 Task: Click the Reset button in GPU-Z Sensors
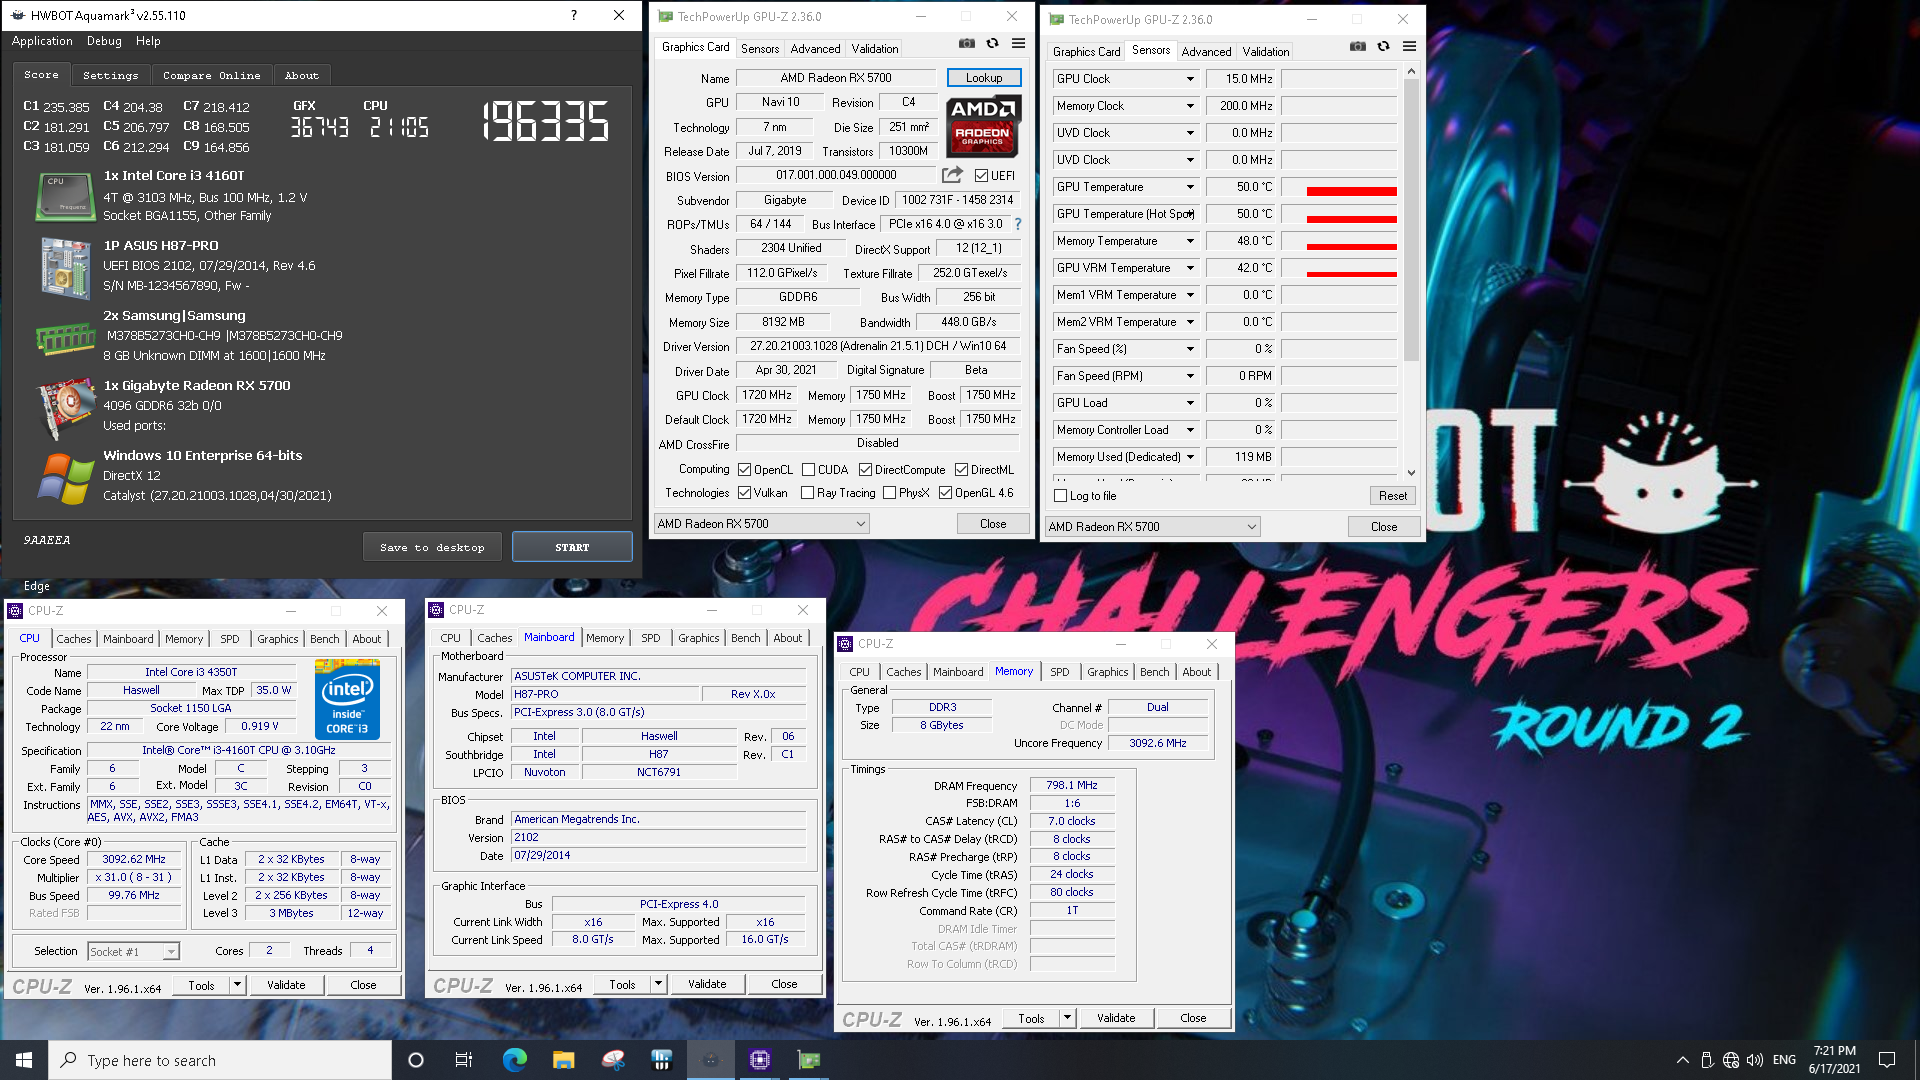[x=1393, y=496]
